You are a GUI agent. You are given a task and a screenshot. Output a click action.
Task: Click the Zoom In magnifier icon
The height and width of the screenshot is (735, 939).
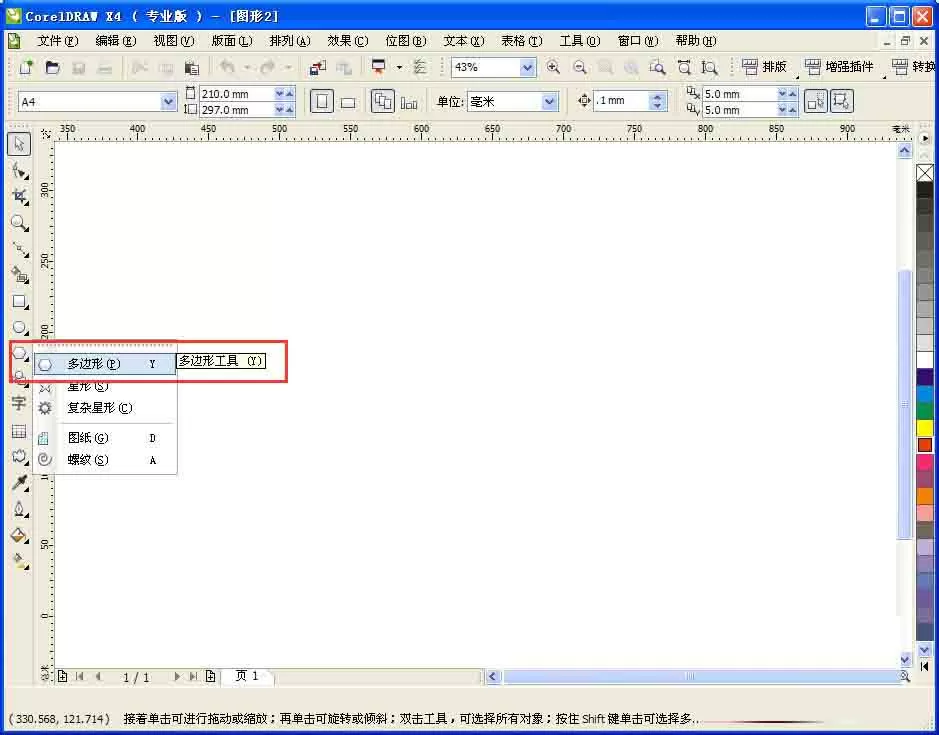click(553, 67)
